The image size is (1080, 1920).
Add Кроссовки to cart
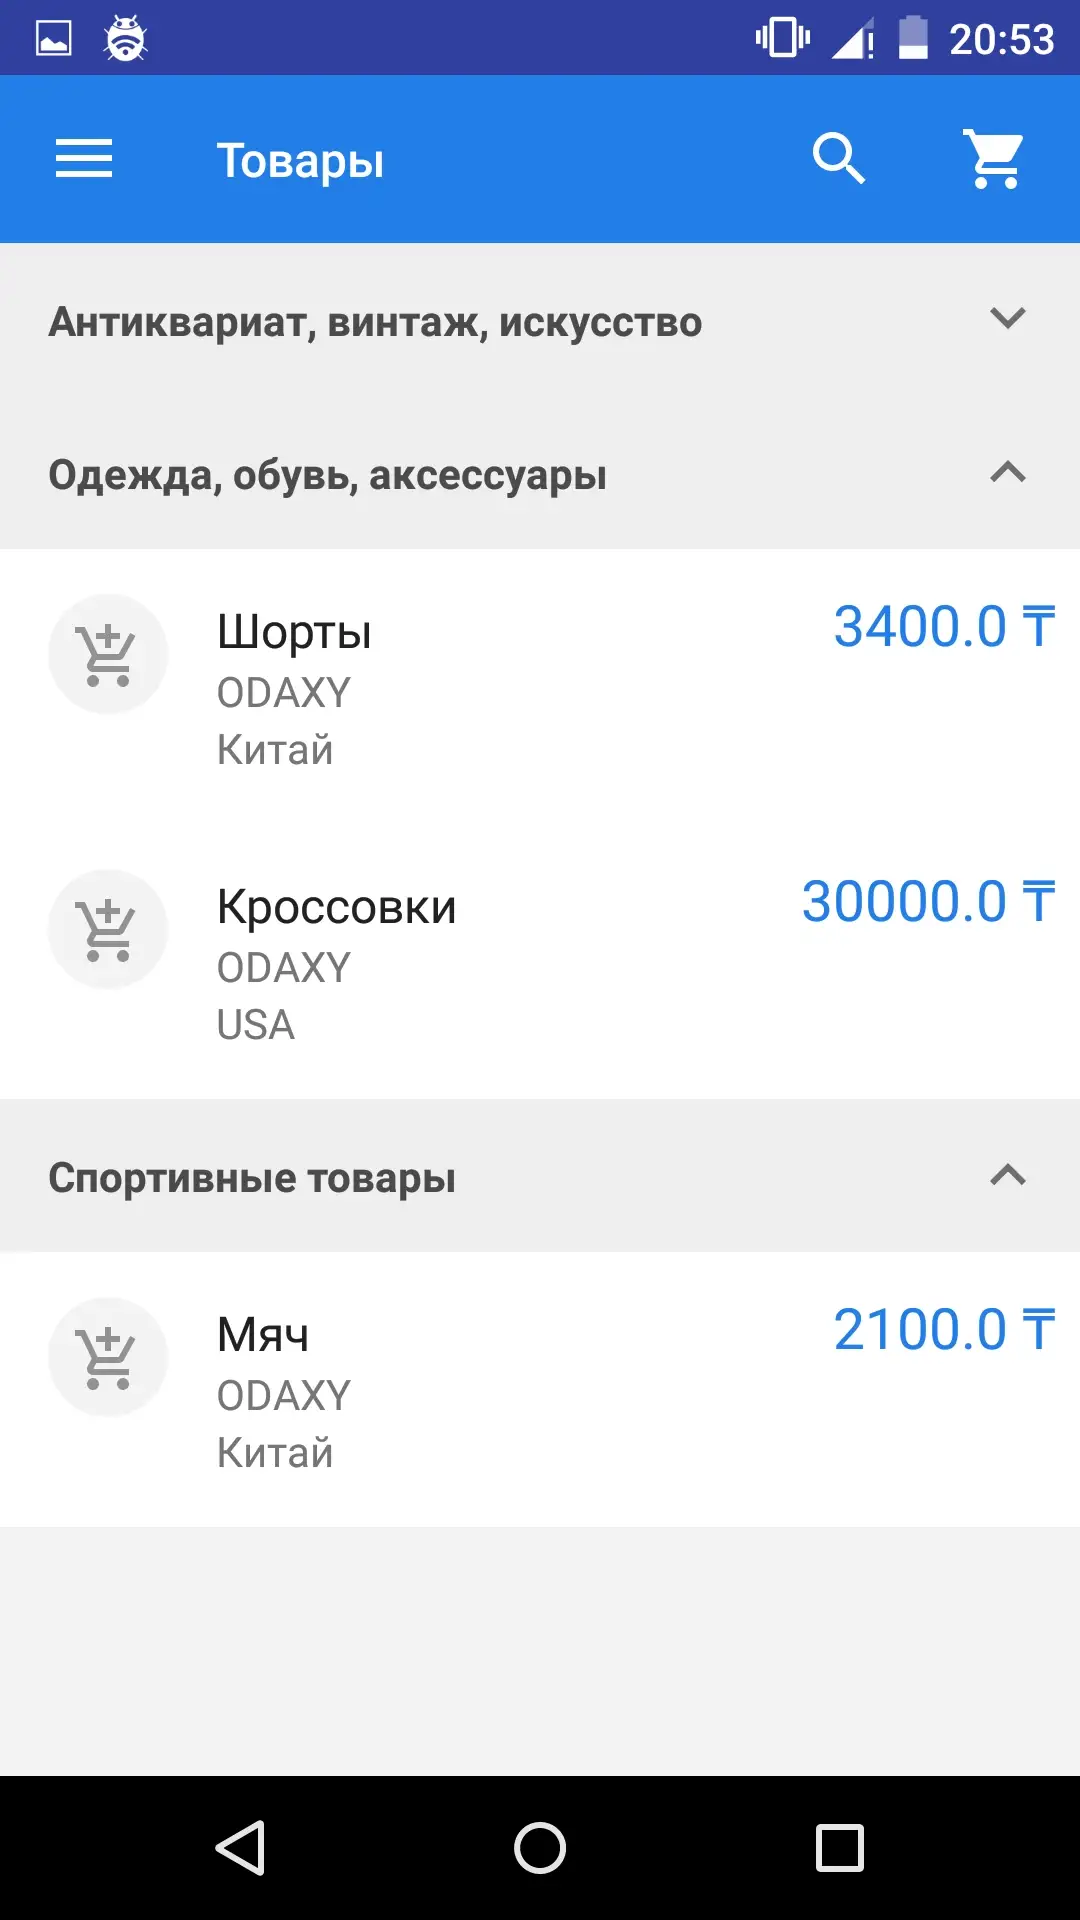click(108, 930)
